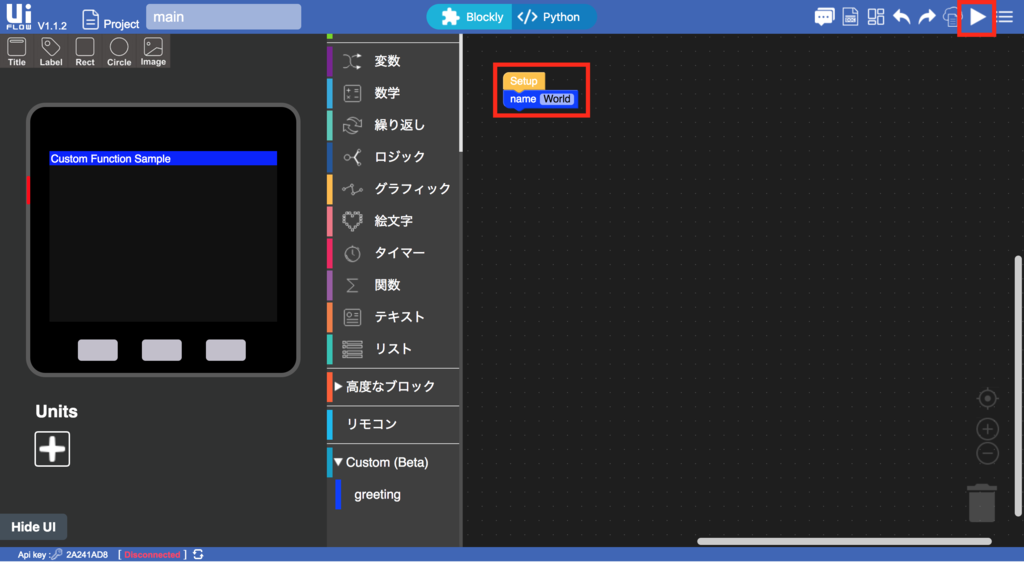Click the left device button
The height and width of the screenshot is (562, 1024).
pyautogui.click(x=98, y=350)
